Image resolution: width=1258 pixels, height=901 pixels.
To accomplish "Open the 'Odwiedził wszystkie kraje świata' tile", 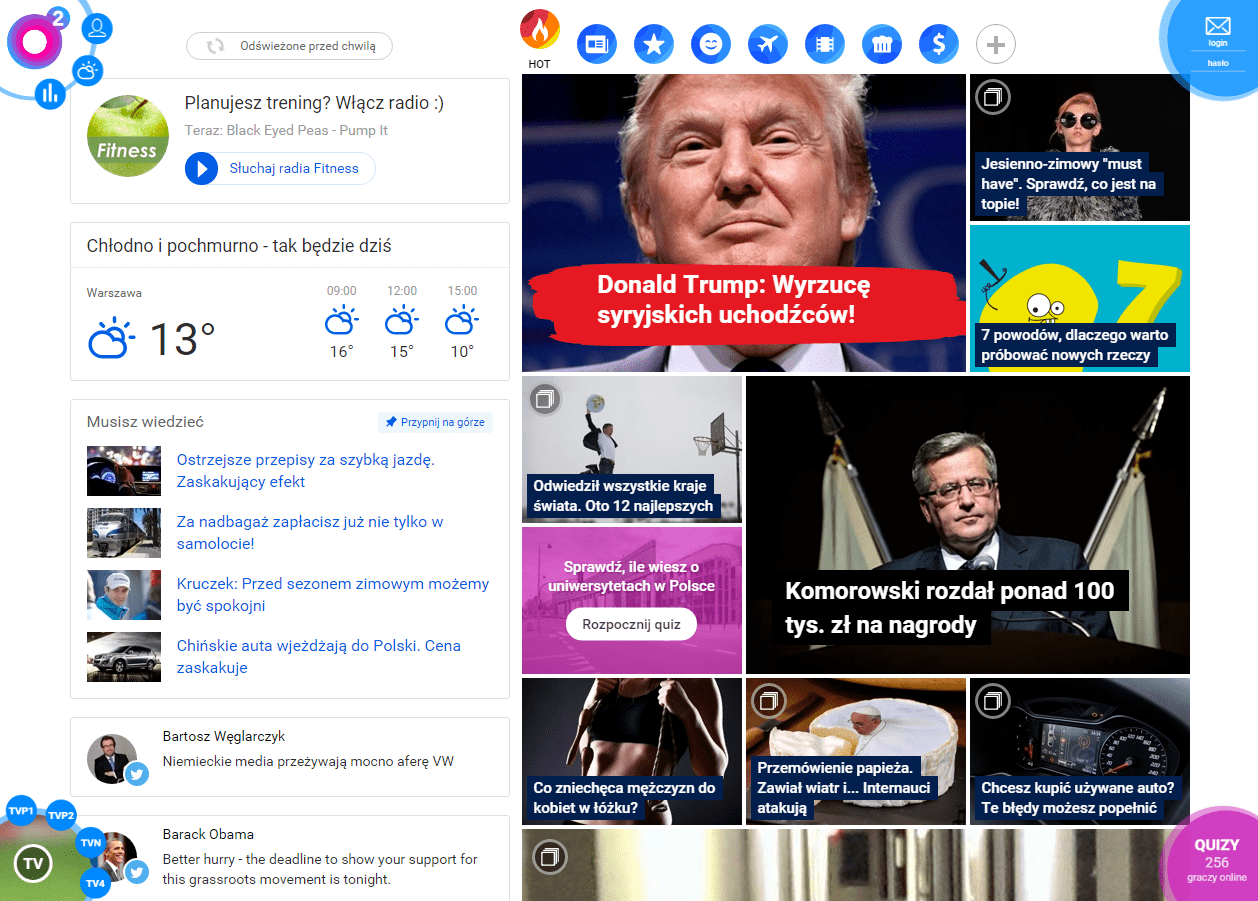I will coord(632,449).
